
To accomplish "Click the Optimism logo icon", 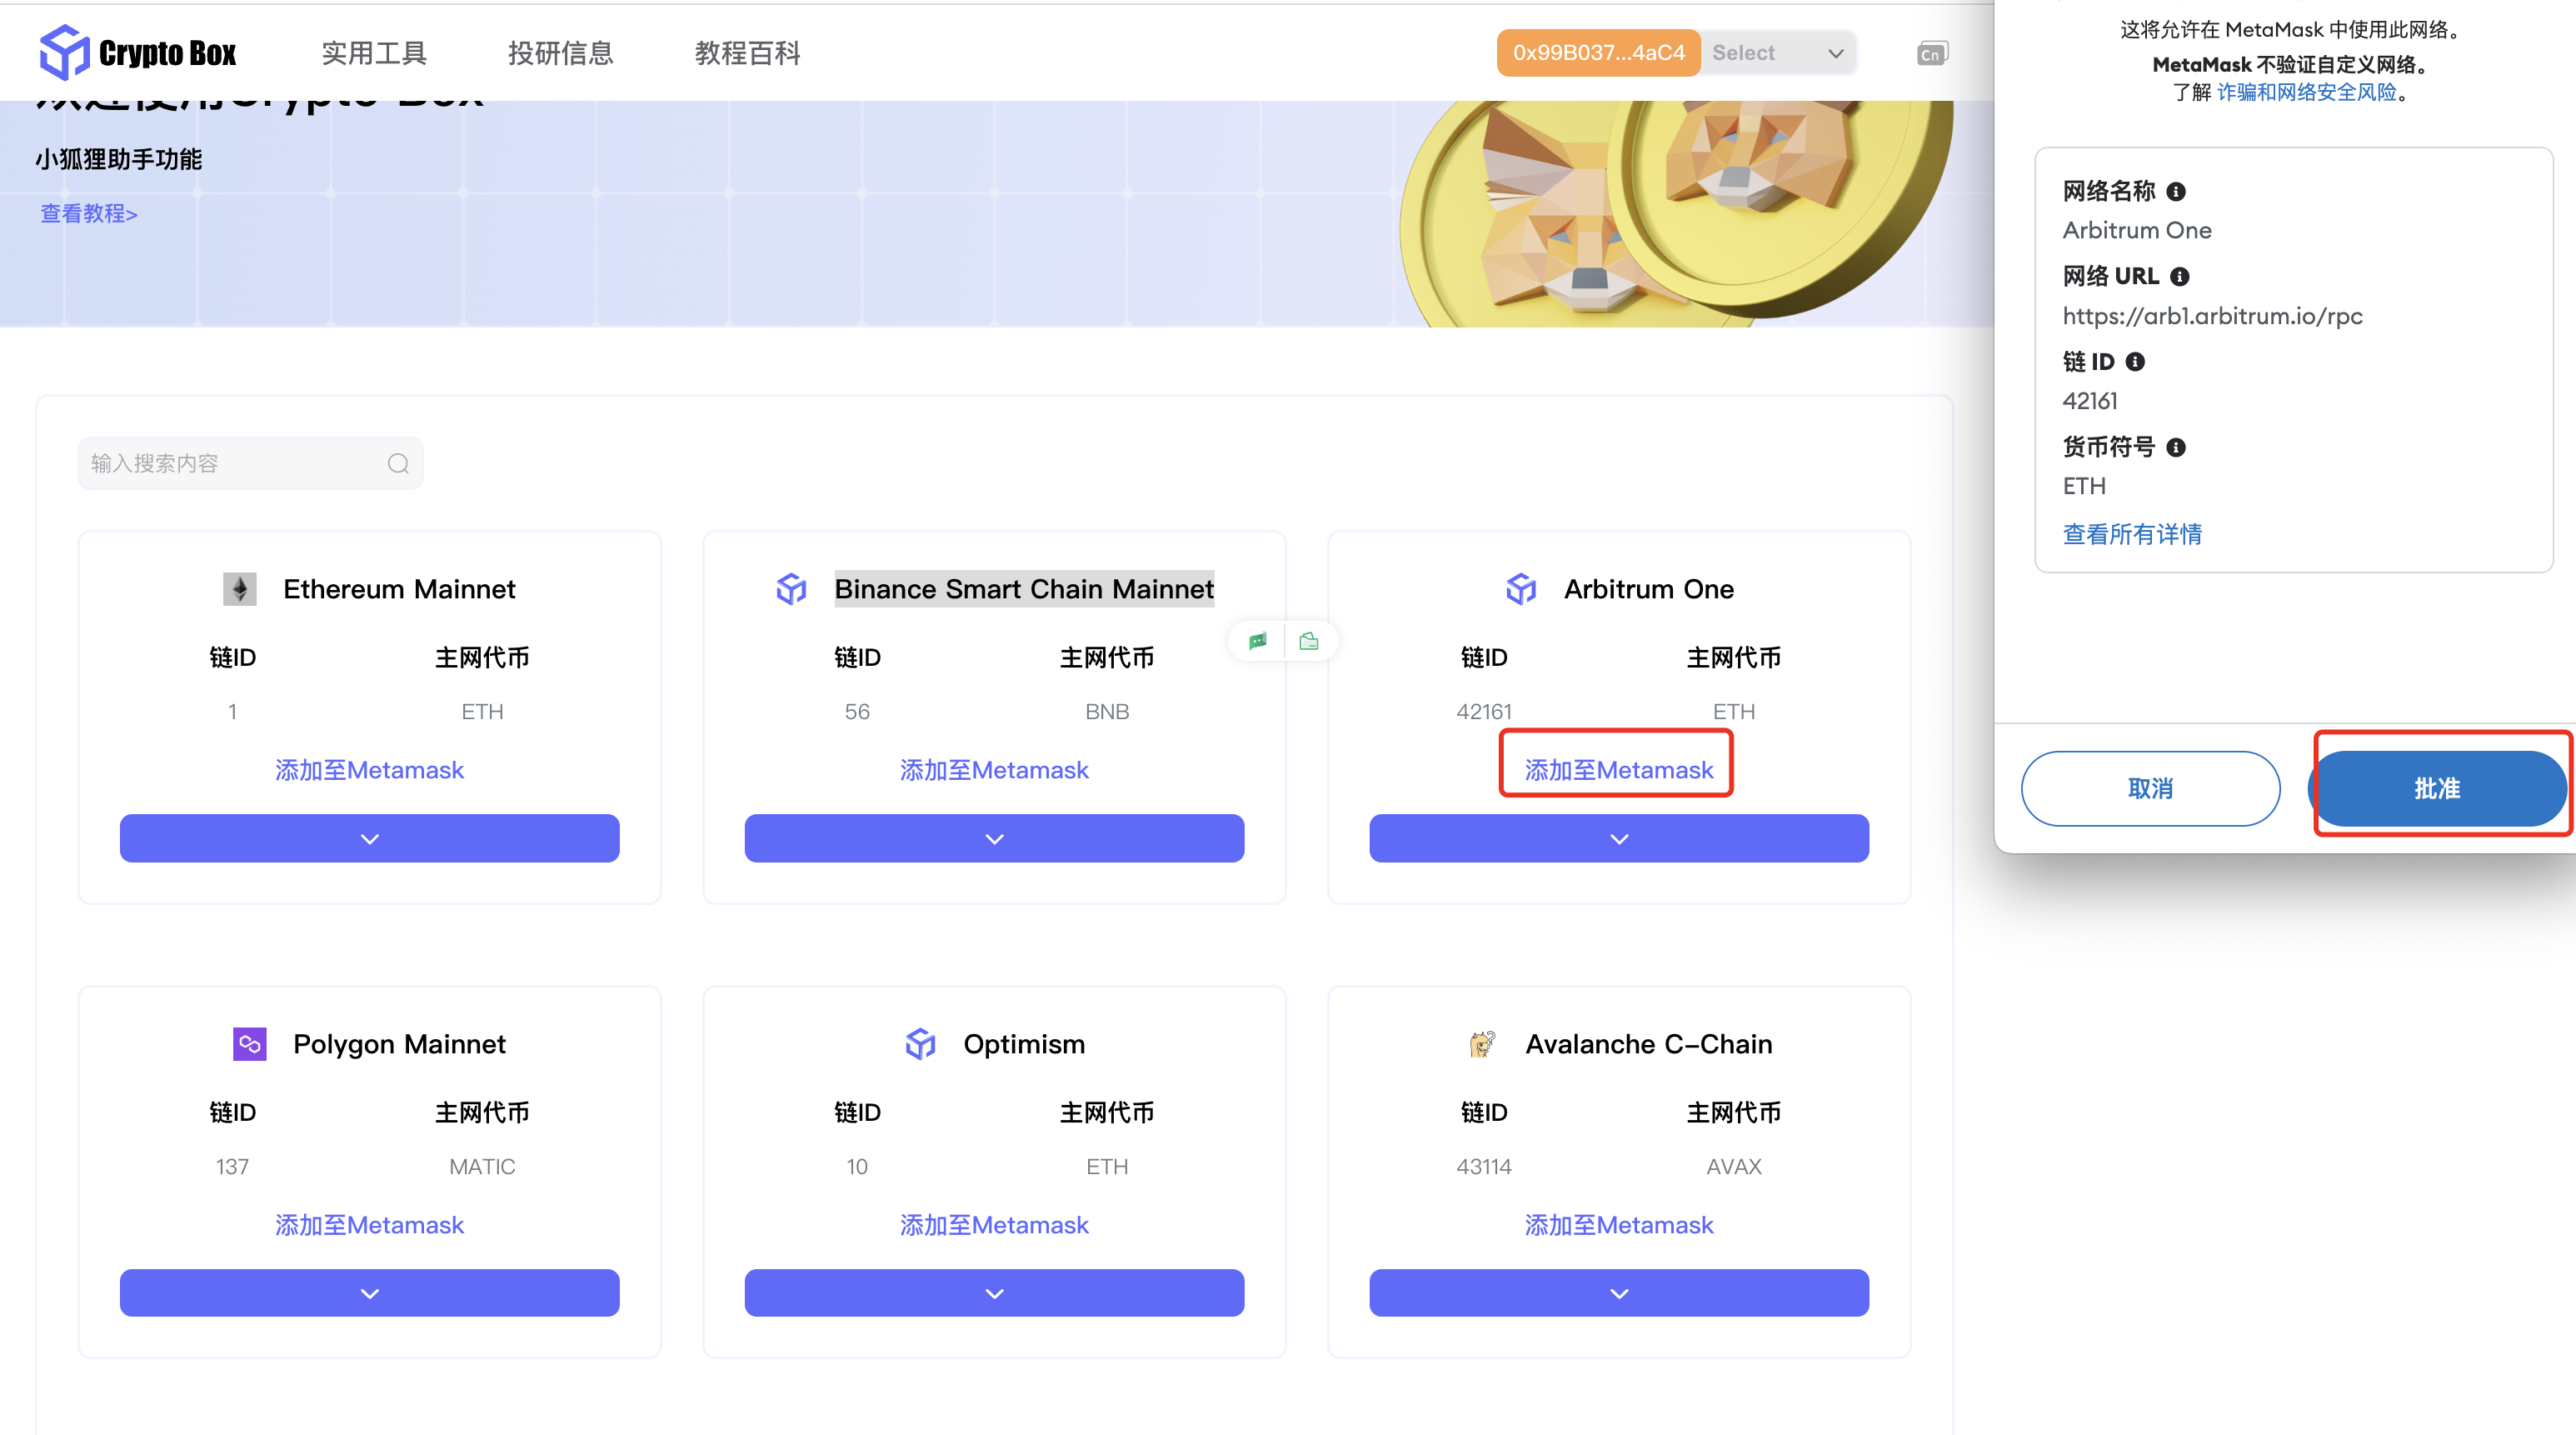I will (920, 1044).
